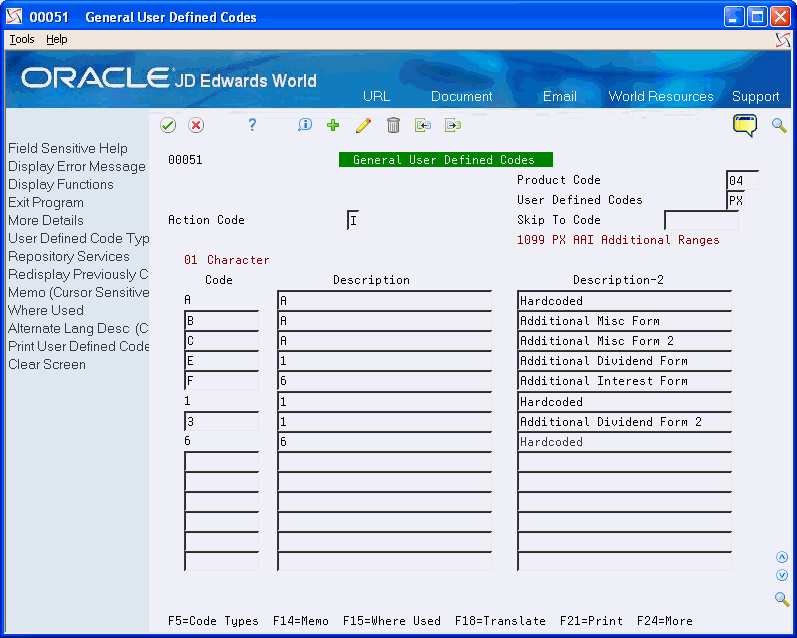Click the code field containing 3

[221, 421]
